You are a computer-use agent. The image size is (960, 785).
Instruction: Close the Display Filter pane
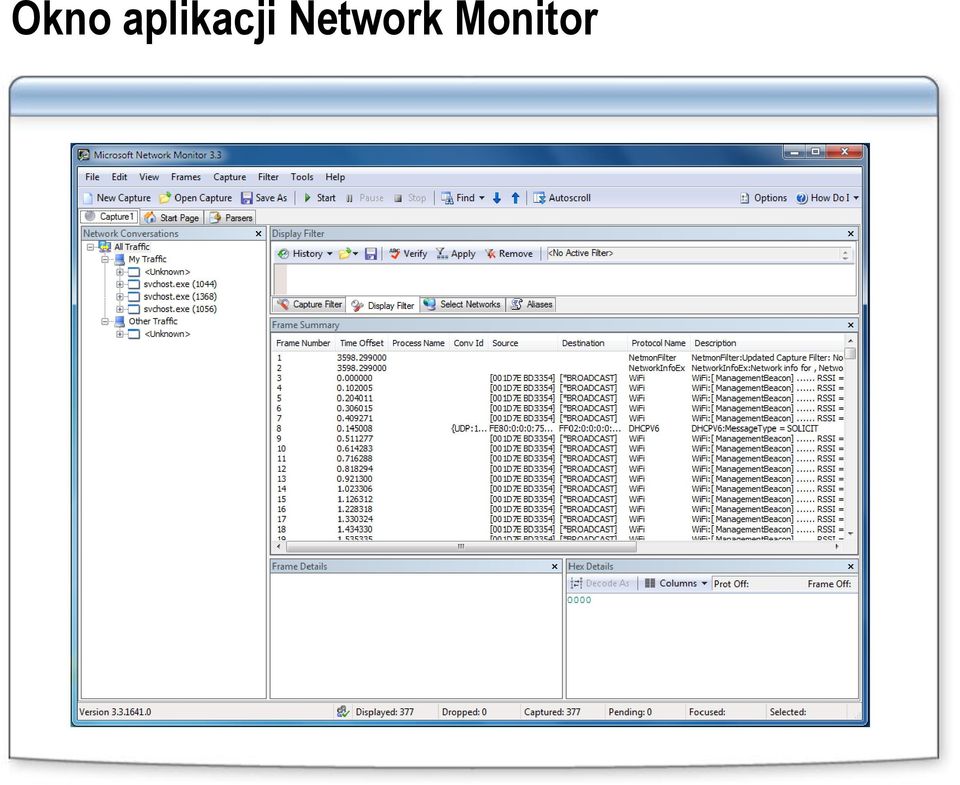click(x=850, y=234)
